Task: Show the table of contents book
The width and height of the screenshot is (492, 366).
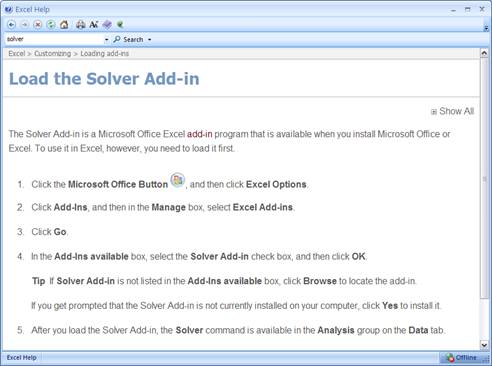Action: click(107, 25)
